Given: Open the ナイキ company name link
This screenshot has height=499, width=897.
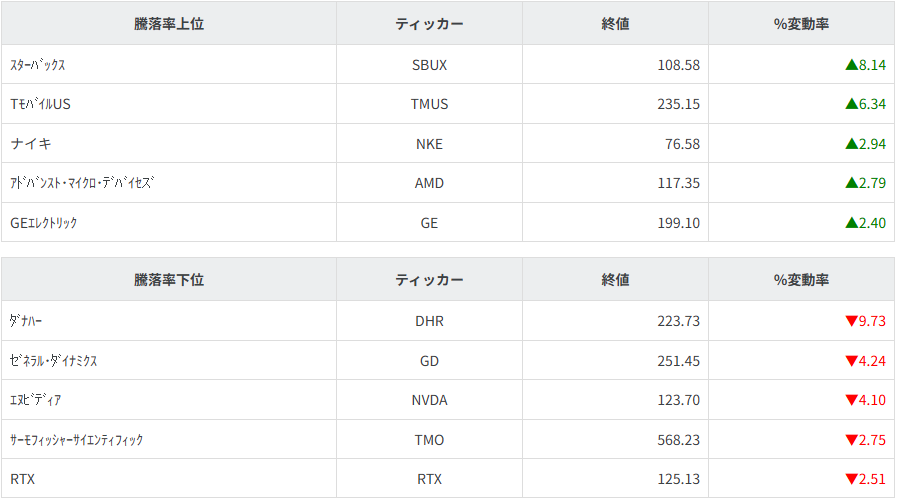Looking at the screenshot, I should [32, 144].
